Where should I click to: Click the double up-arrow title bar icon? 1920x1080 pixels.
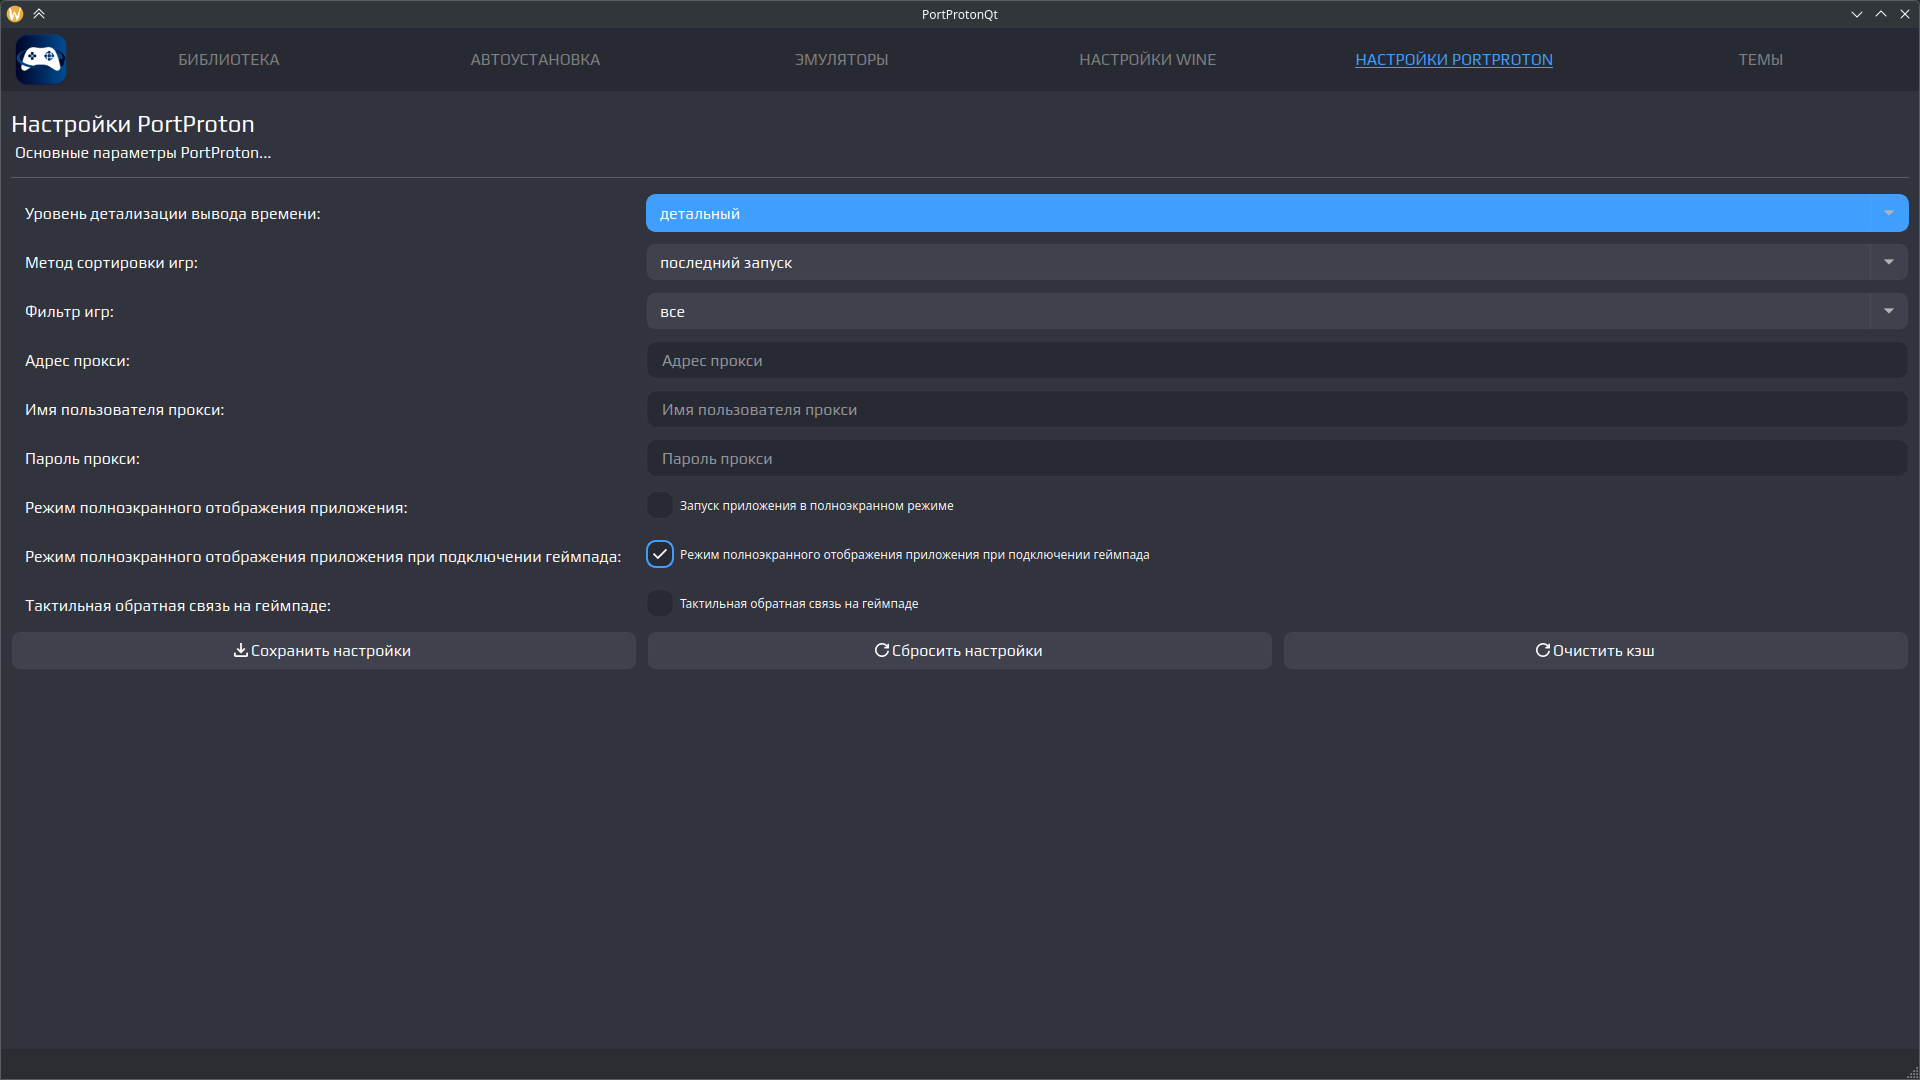click(39, 14)
